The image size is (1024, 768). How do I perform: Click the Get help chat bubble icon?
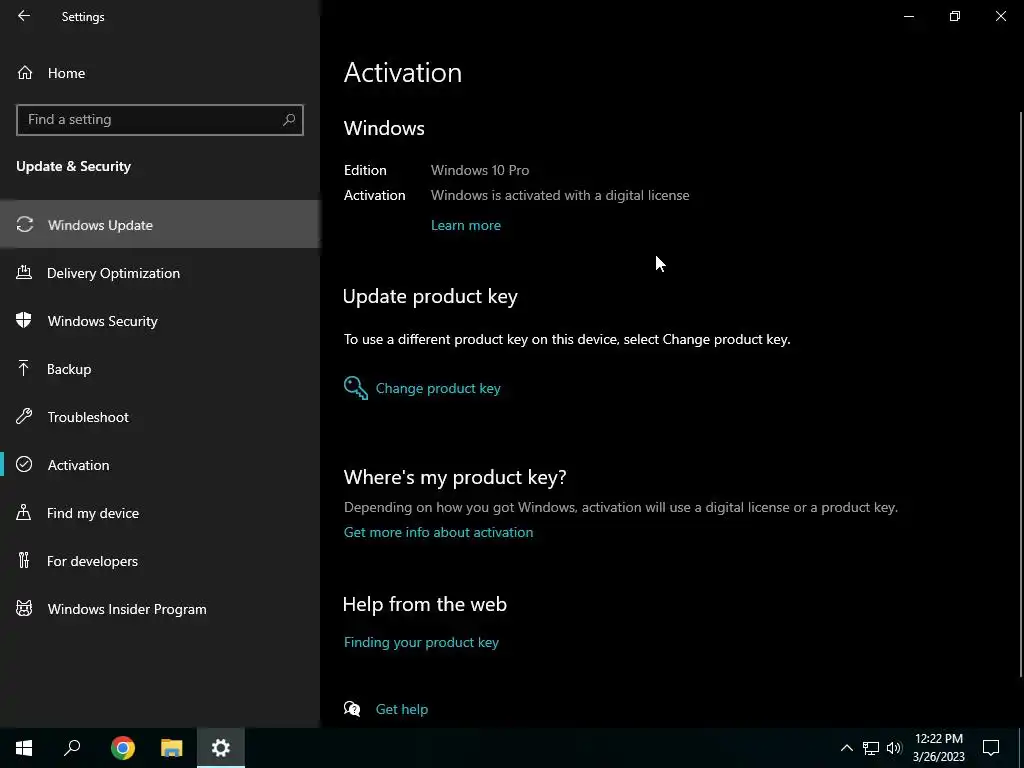352,709
